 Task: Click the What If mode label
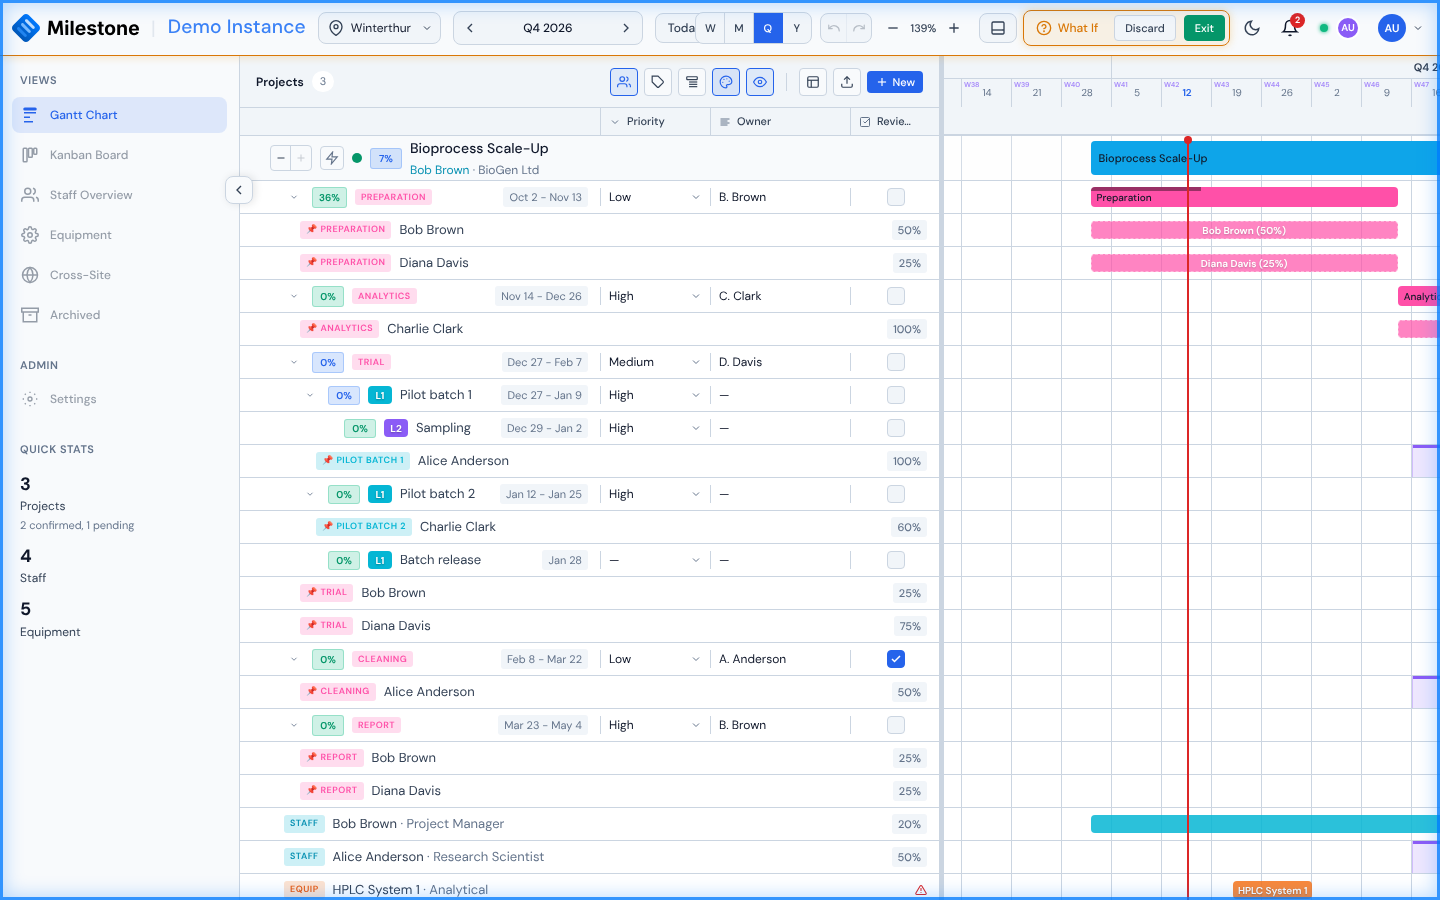[1068, 28]
